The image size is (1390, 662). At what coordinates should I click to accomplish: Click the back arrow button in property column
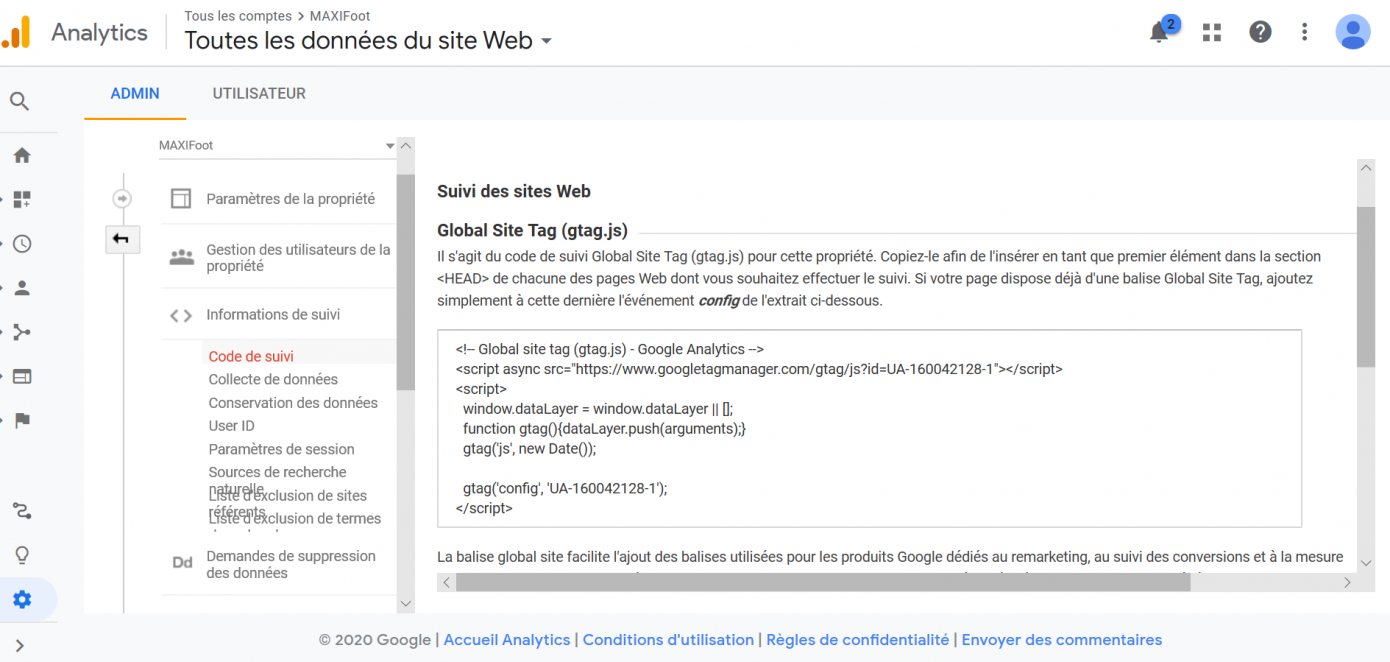pyautogui.click(x=123, y=239)
